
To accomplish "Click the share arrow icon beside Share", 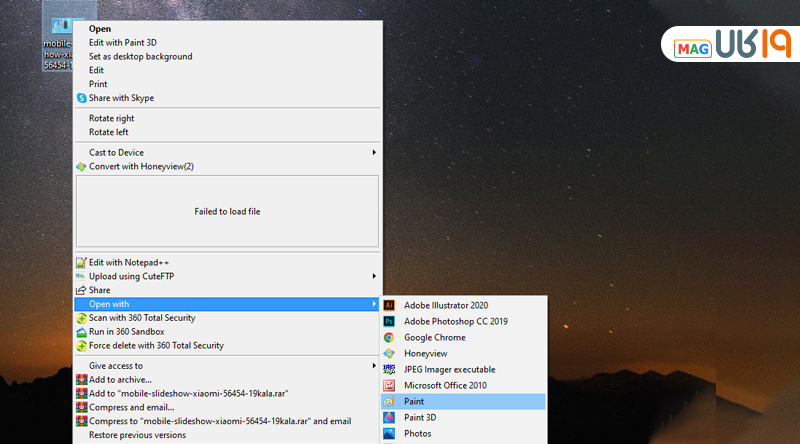I will point(81,290).
